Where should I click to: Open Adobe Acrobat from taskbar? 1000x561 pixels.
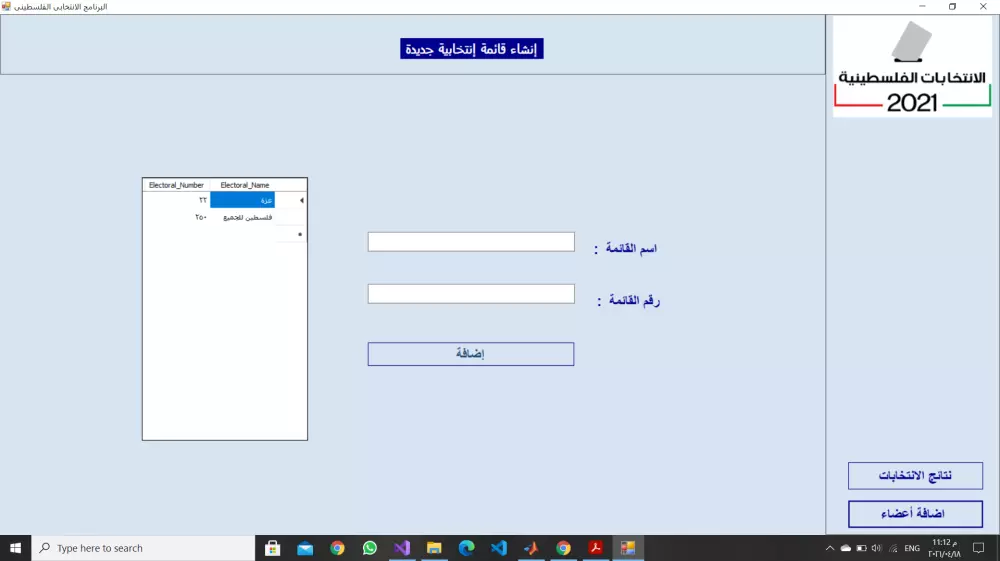click(x=596, y=548)
